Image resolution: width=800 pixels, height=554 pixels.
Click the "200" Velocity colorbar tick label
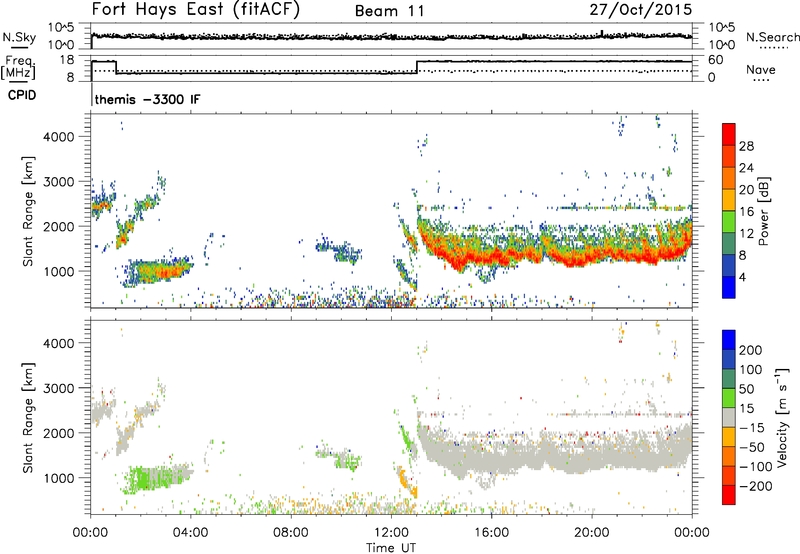coord(751,350)
